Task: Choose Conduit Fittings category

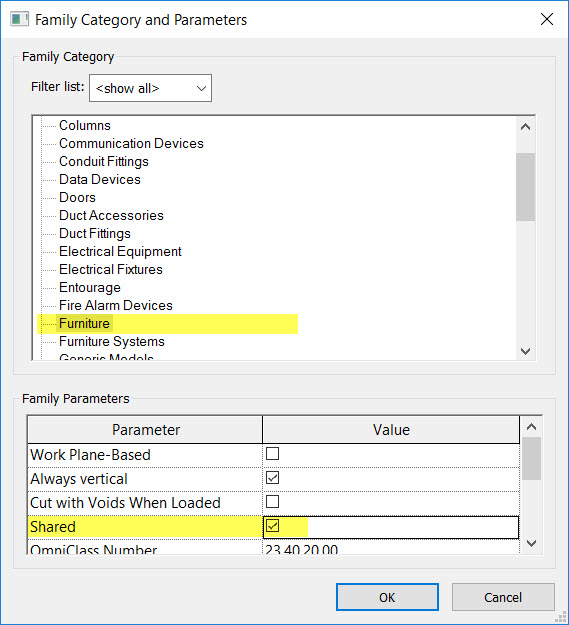Action: click(x=104, y=161)
